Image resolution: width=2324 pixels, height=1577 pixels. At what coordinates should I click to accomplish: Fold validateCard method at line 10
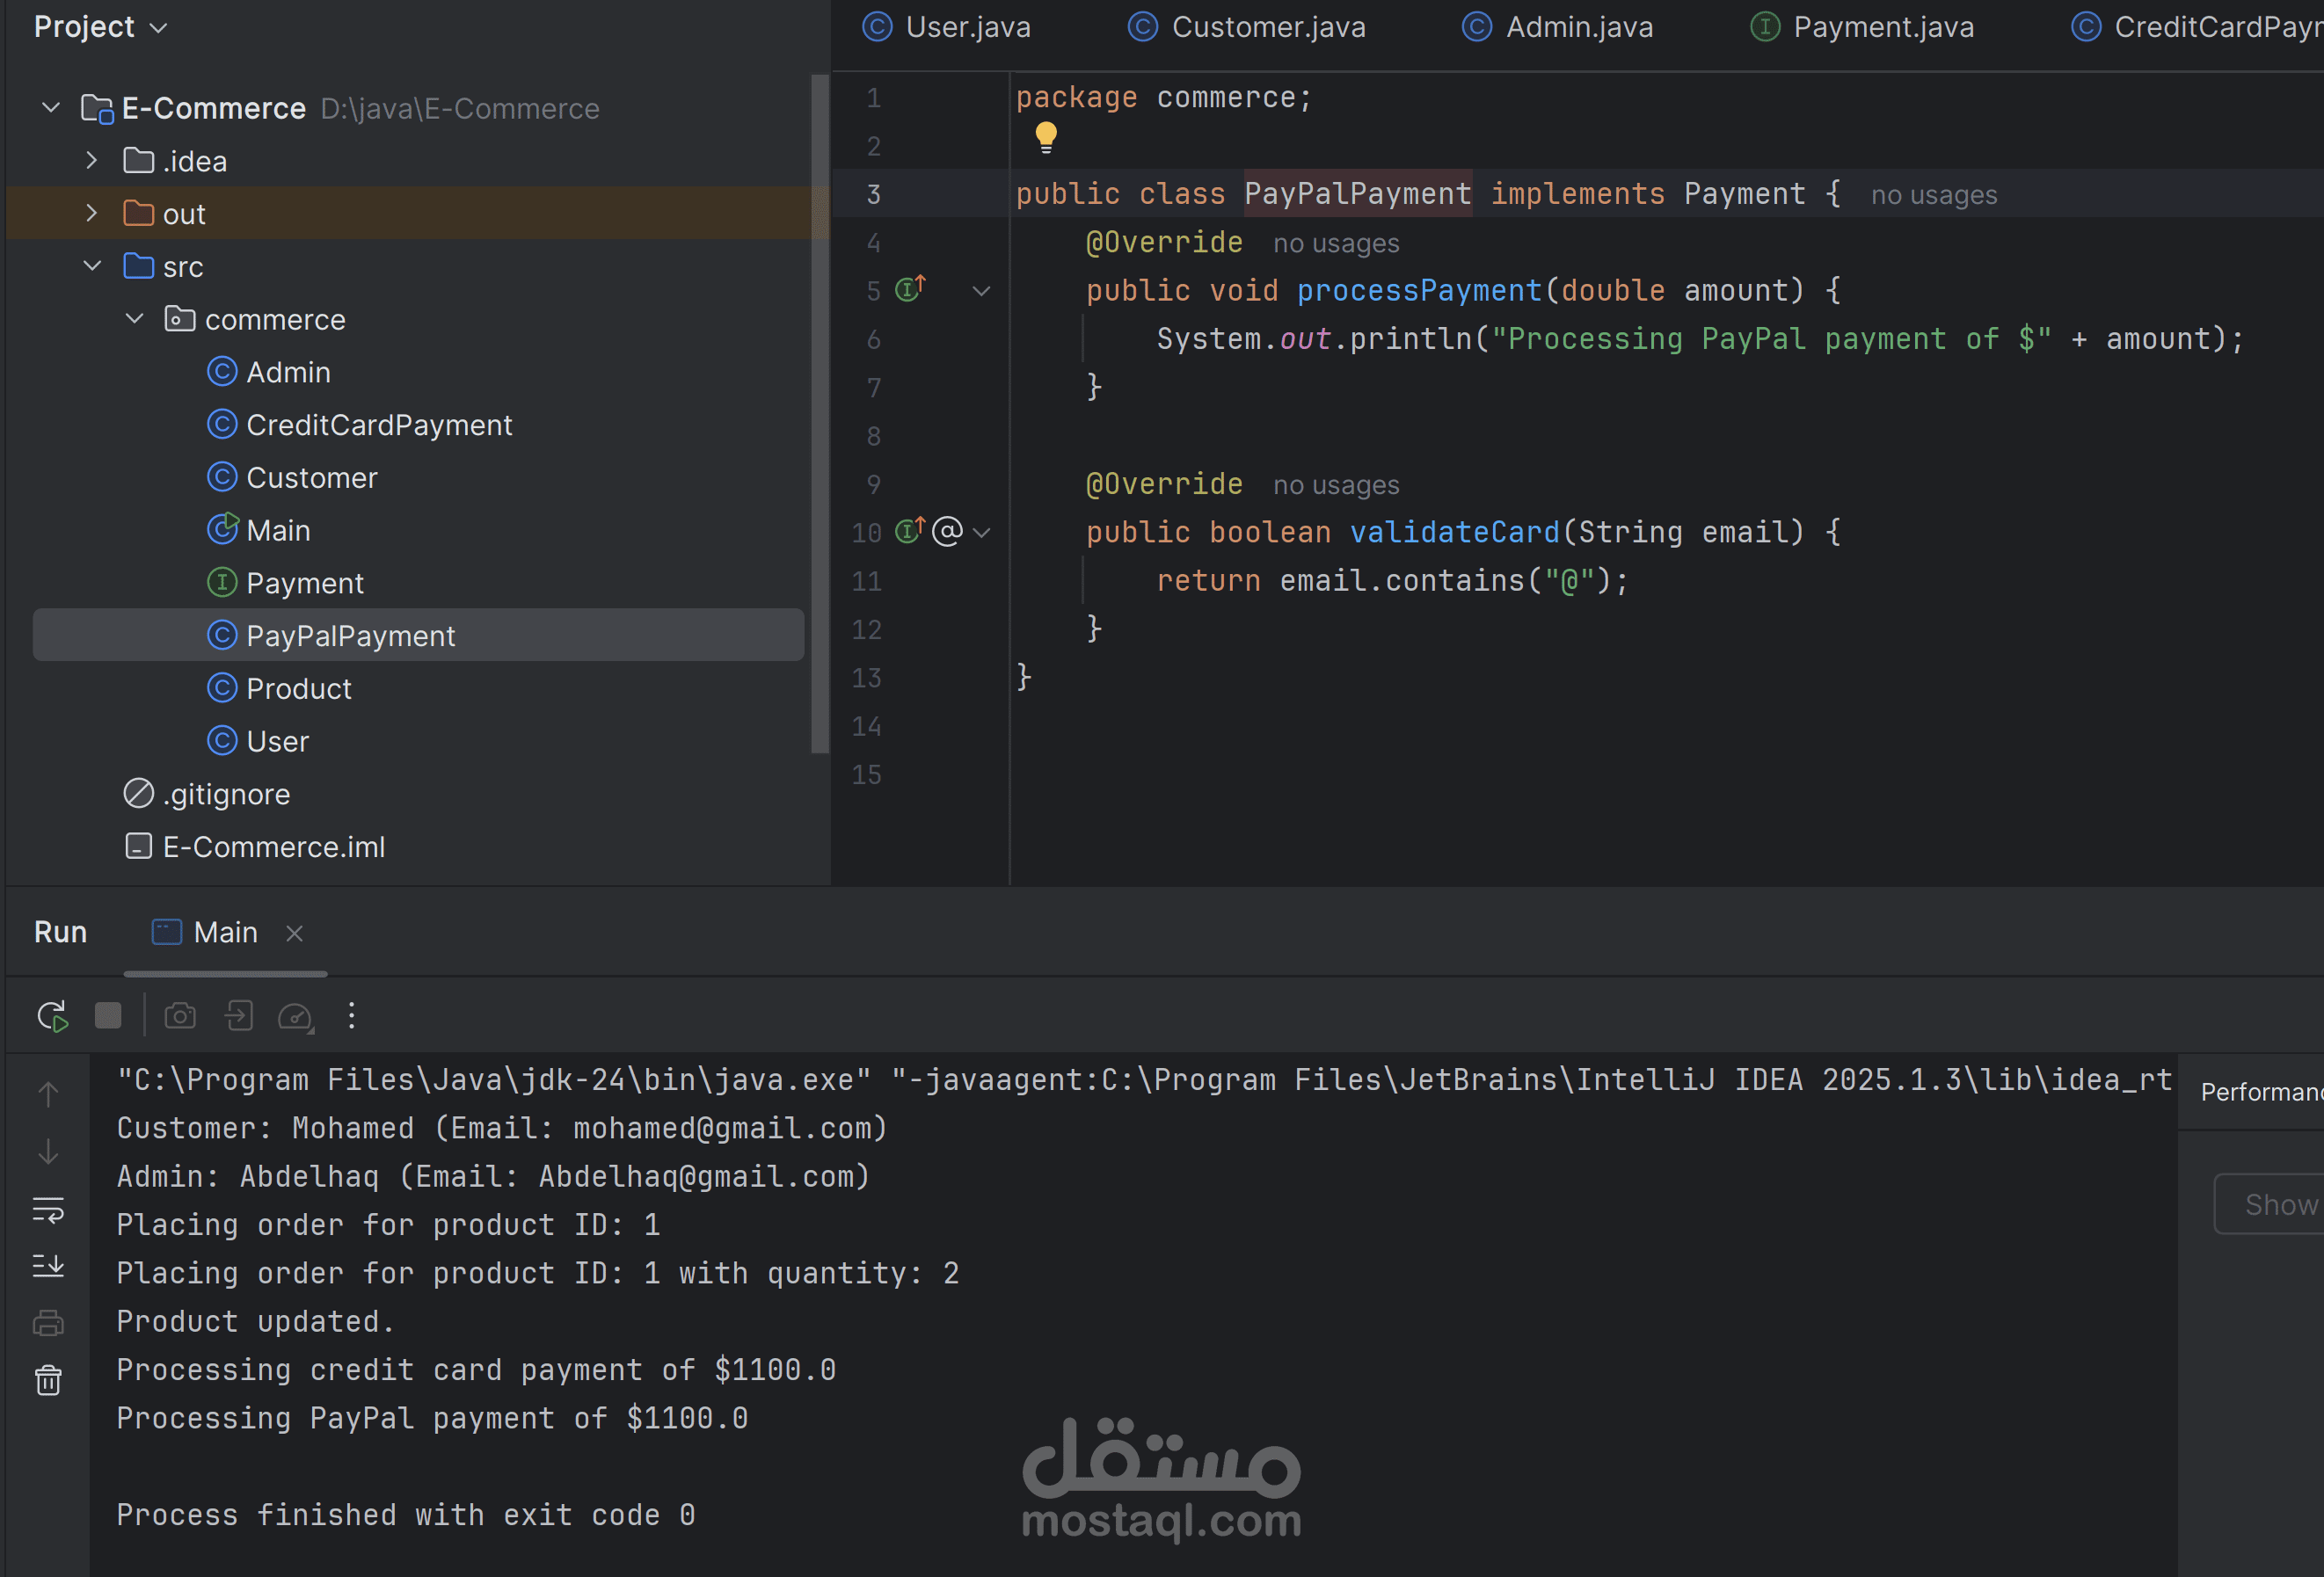click(981, 533)
